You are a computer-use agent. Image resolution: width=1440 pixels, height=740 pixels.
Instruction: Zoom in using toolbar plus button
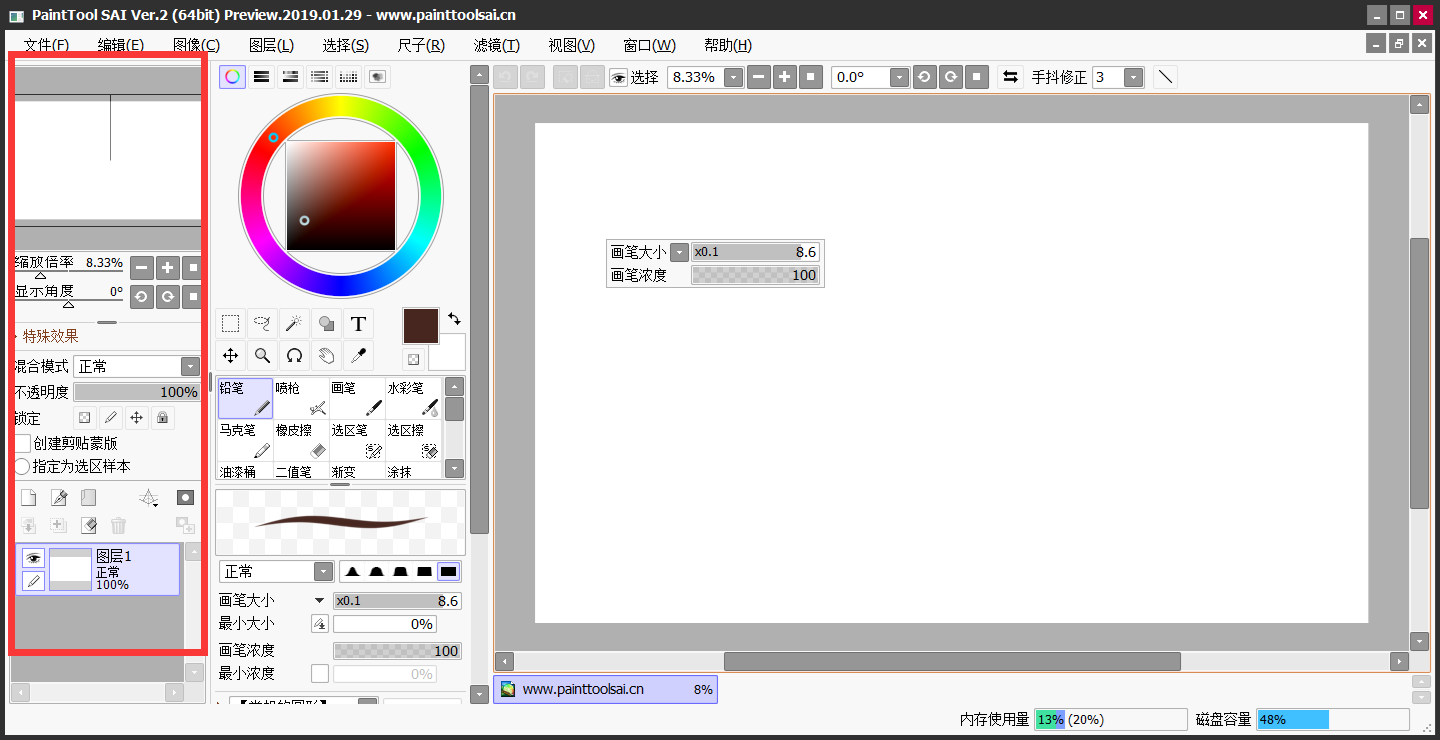tap(785, 77)
